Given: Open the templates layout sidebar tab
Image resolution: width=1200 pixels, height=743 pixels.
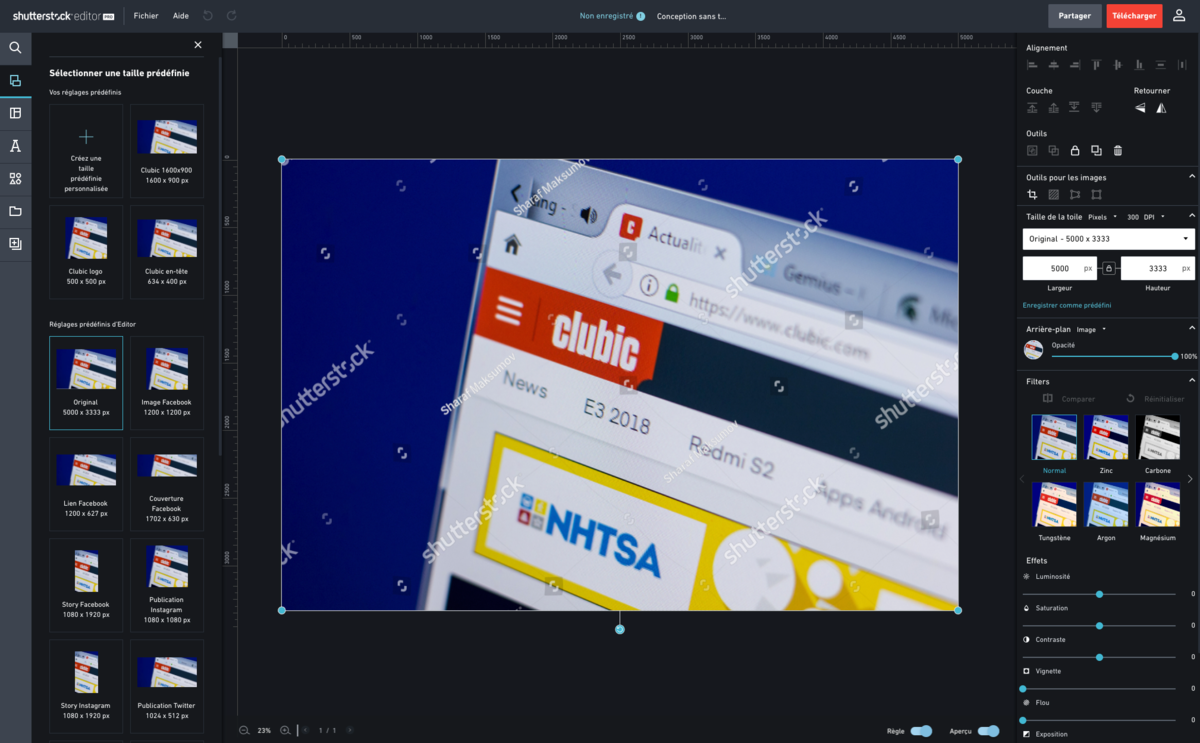Looking at the screenshot, I should (x=15, y=113).
